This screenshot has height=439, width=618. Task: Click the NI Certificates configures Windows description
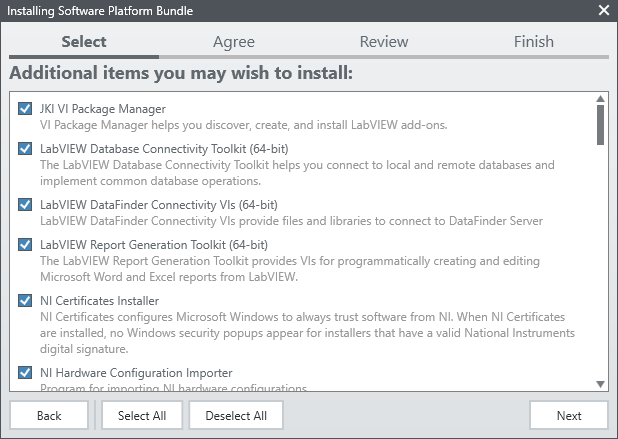[x=307, y=333]
